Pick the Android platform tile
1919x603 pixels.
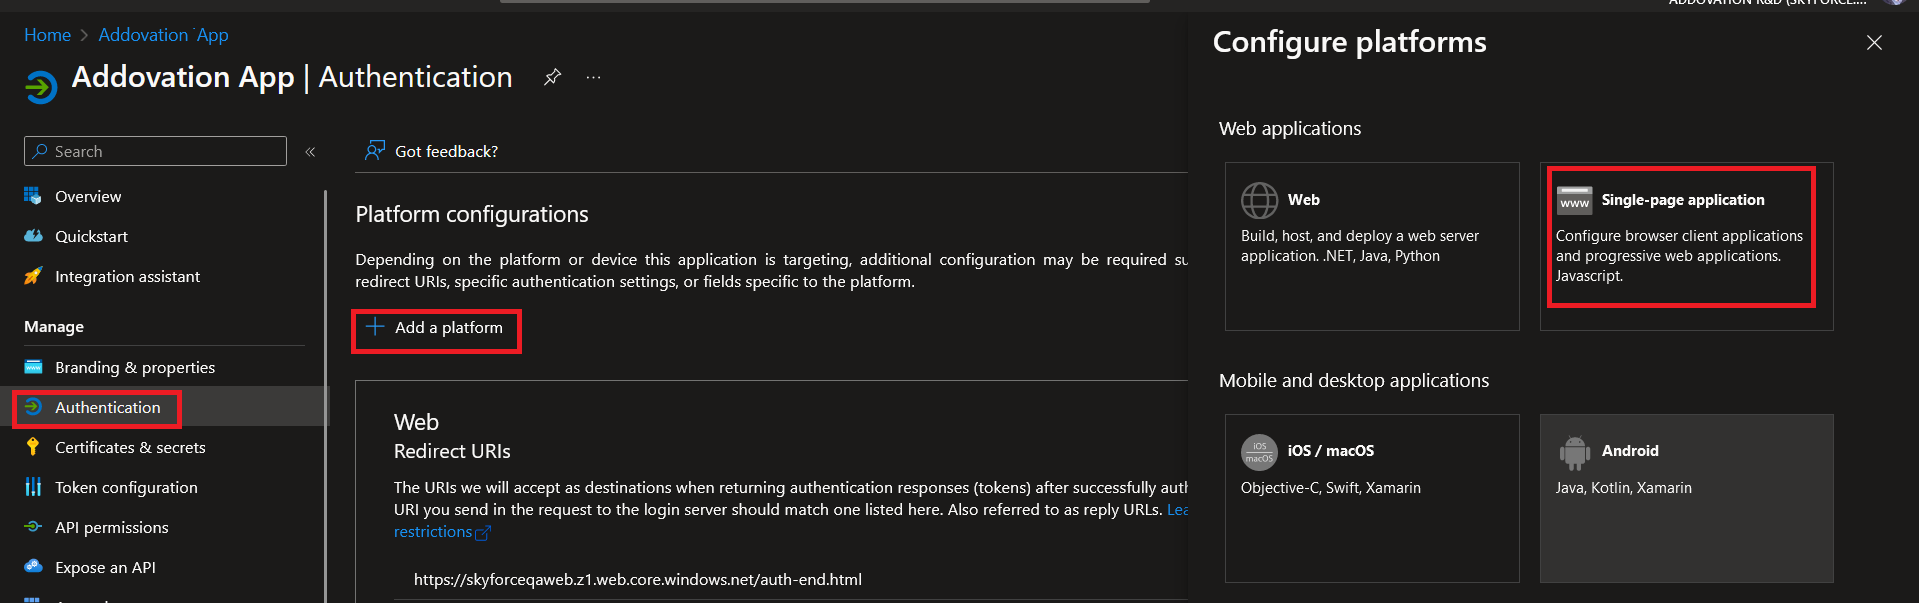(1686, 498)
